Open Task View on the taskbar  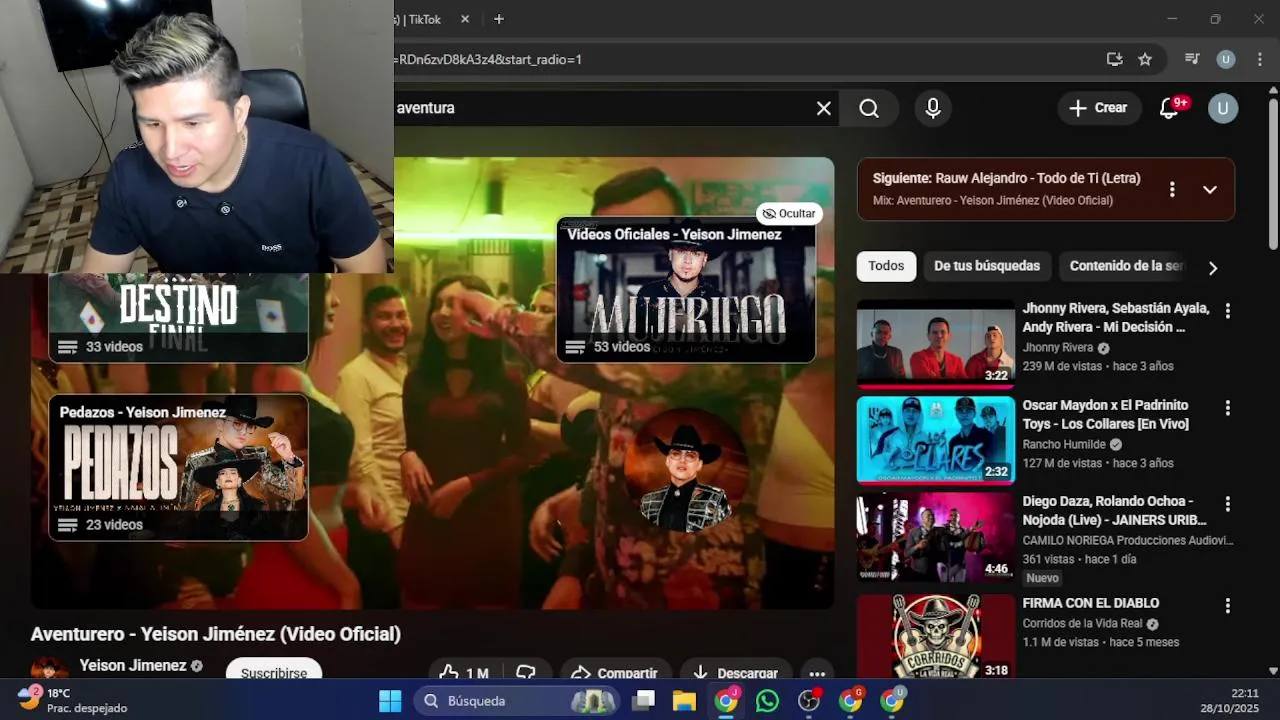click(x=644, y=701)
